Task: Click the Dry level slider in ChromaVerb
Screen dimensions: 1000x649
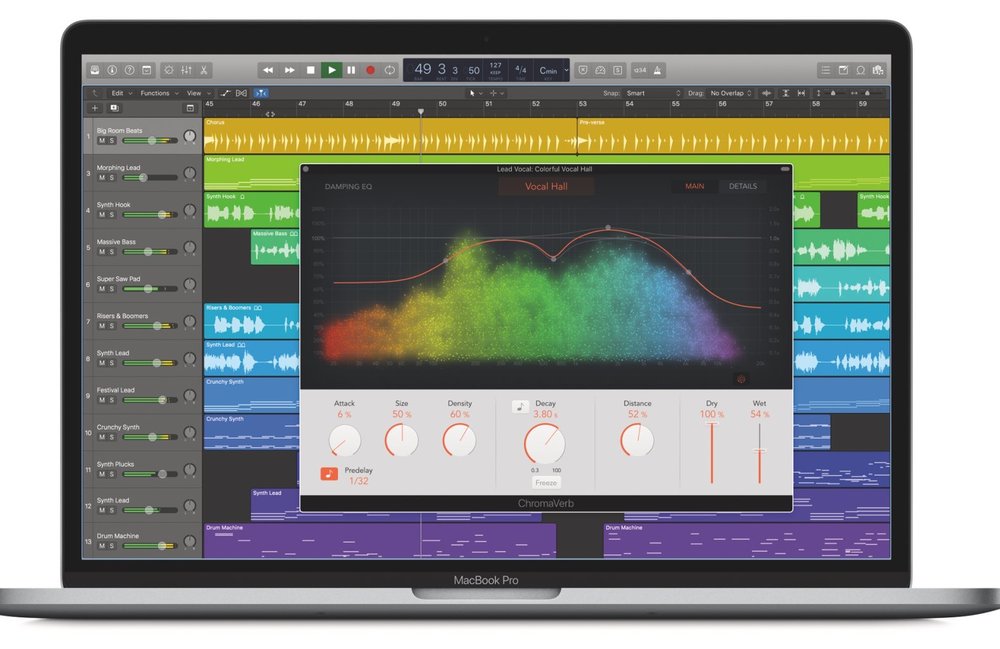Action: 712,453
